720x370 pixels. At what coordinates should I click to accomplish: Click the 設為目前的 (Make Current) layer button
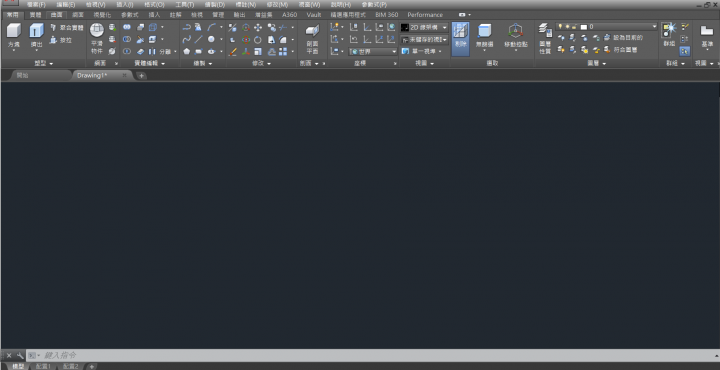coord(624,38)
